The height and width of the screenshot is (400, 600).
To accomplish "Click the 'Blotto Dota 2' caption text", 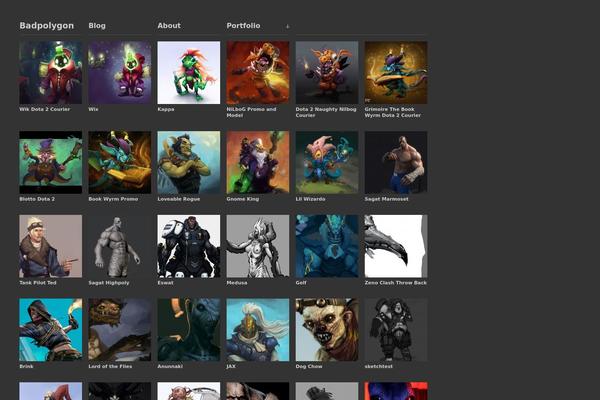I will pyautogui.click(x=37, y=199).
